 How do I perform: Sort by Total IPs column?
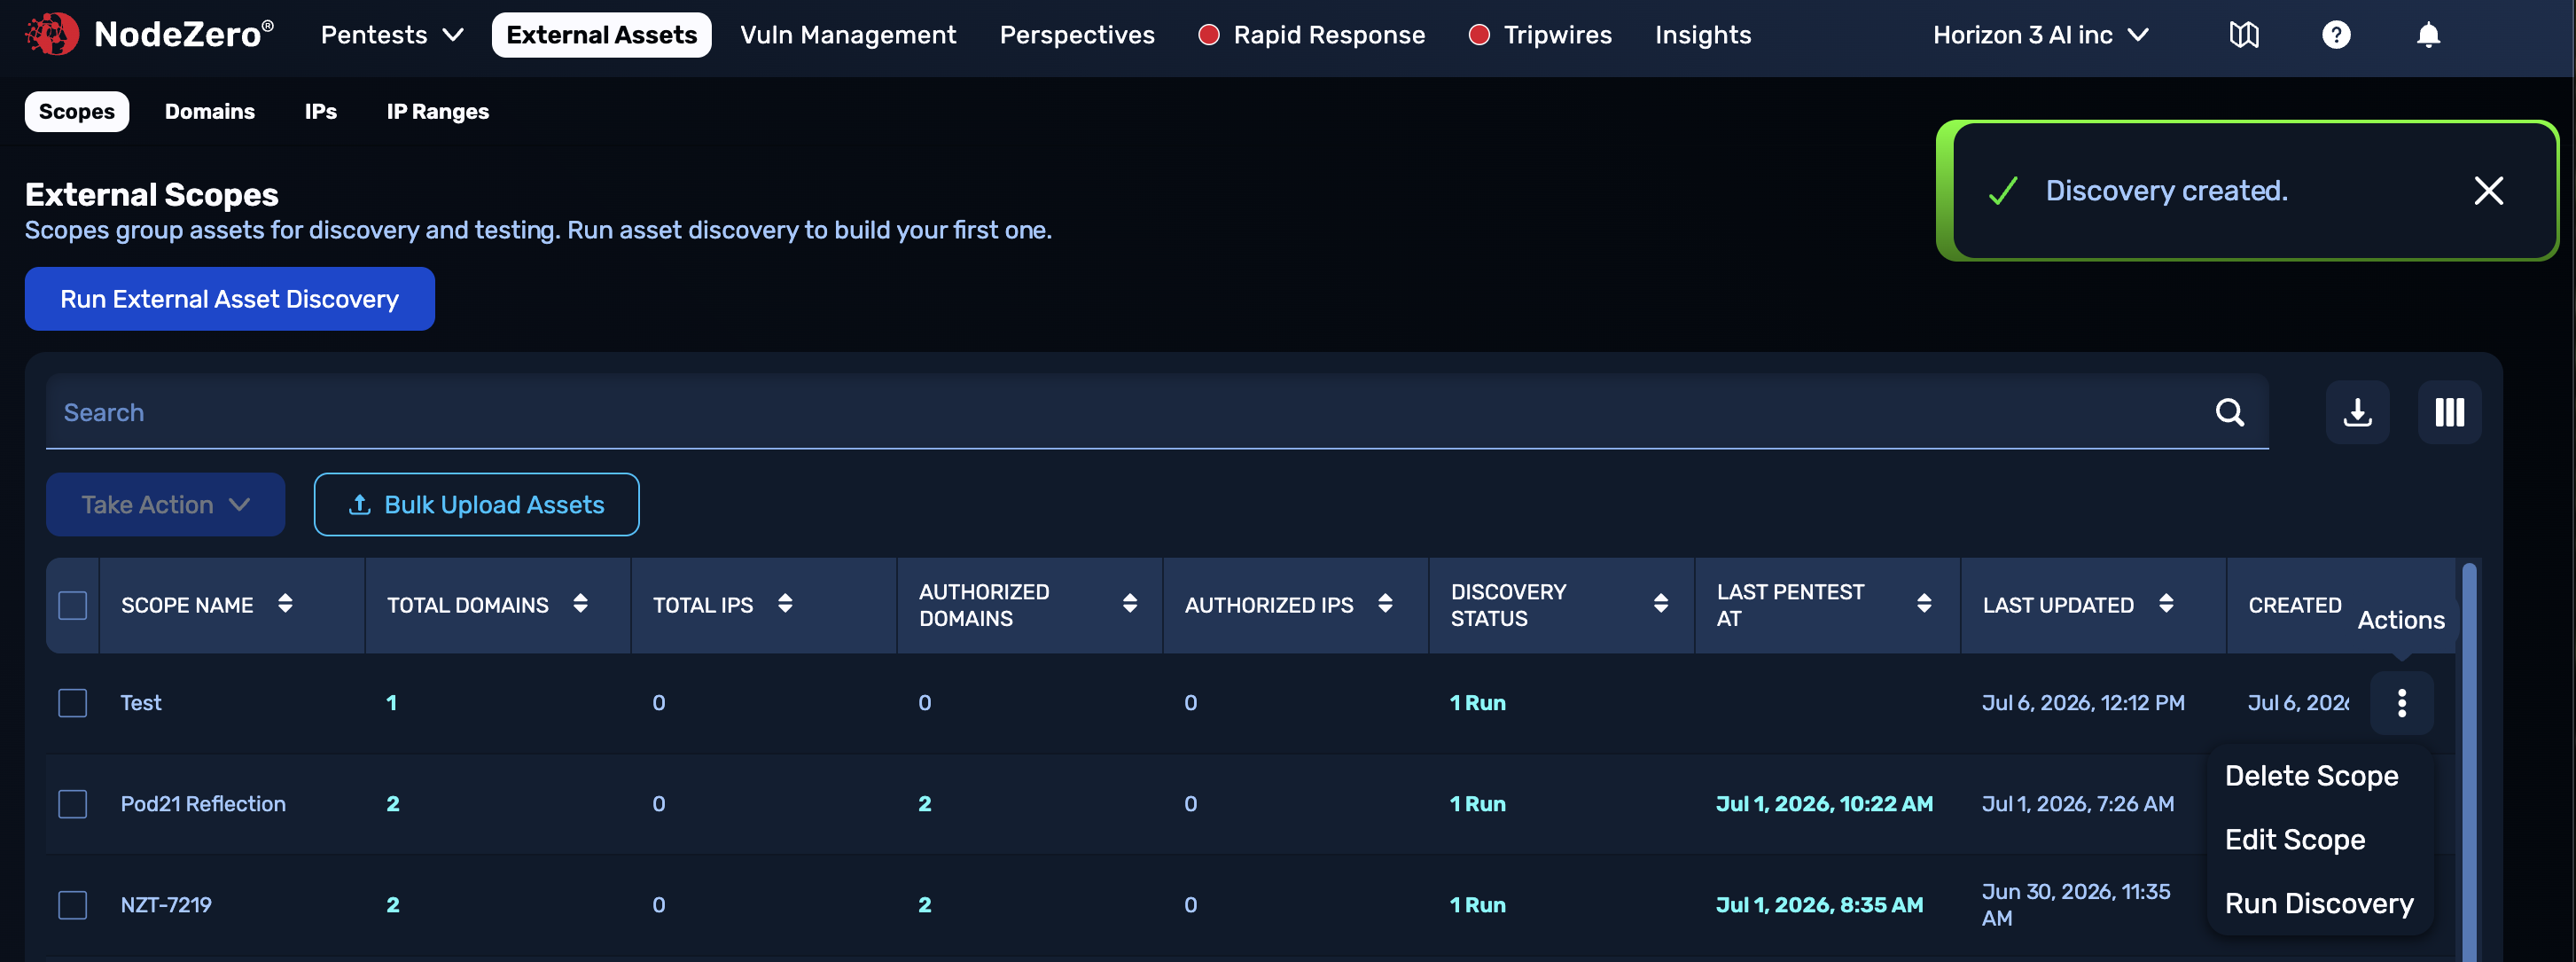(x=785, y=603)
